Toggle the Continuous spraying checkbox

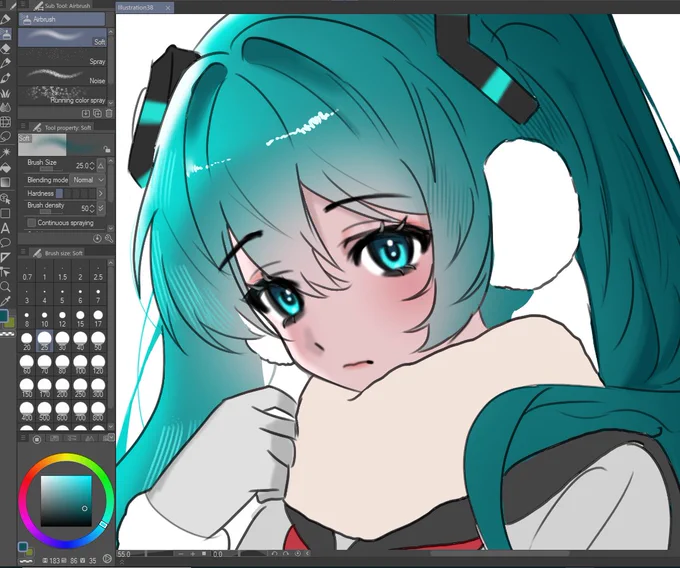(x=31, y=222)
